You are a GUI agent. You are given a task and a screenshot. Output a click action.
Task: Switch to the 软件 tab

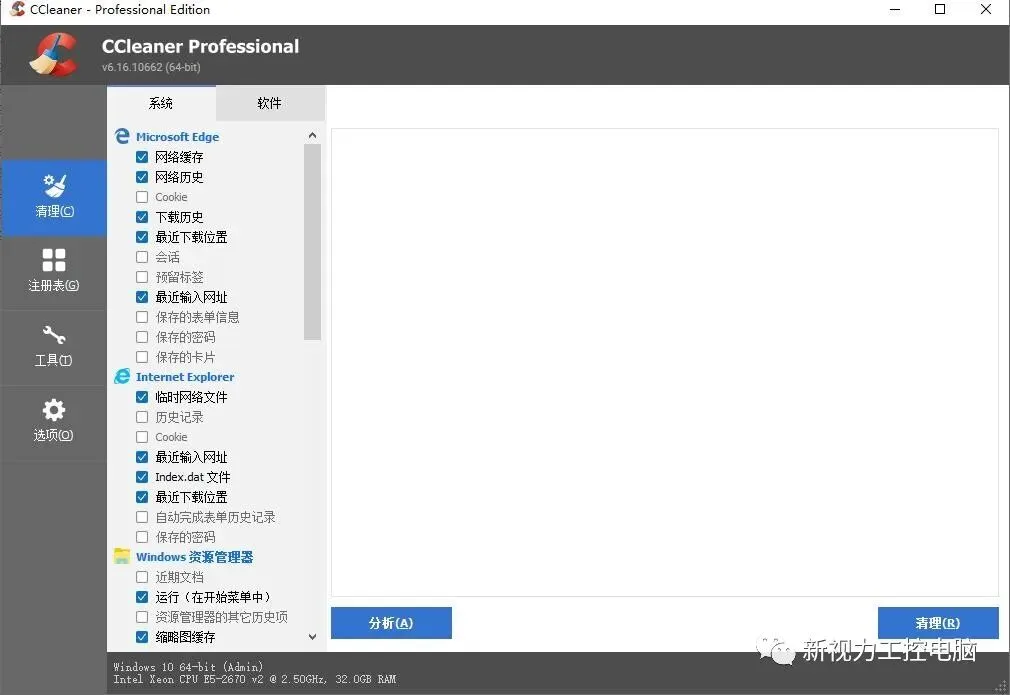click(270, 103)
